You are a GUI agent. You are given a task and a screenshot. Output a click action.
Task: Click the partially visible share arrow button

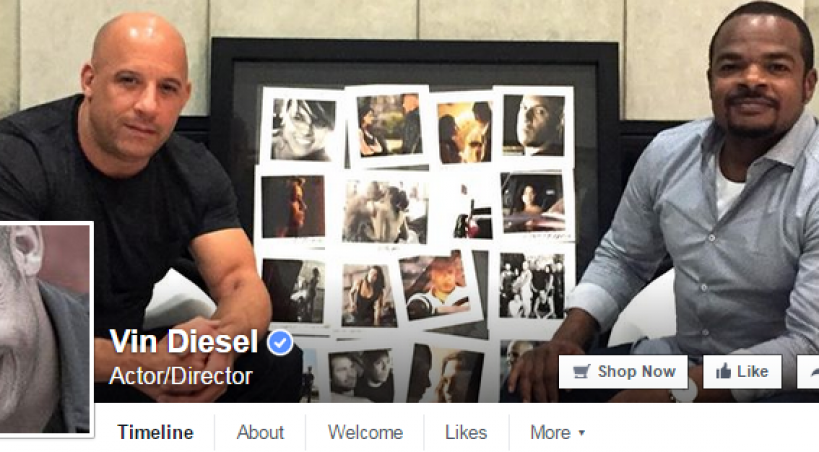coord(808,372)
